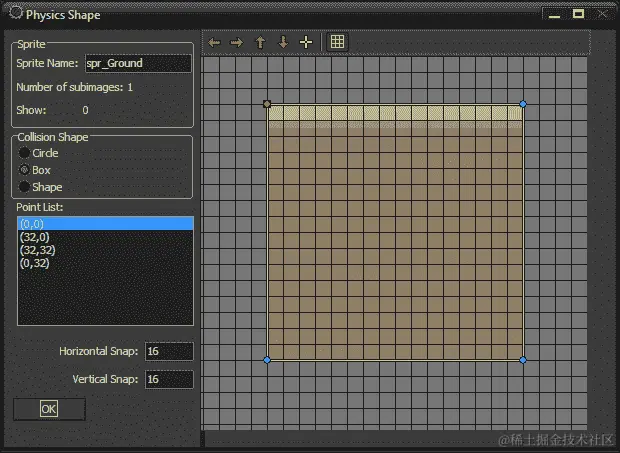620x453 pixels.
Task: Click the Horizontal Snap input field
Action: [x=169, y=351]
